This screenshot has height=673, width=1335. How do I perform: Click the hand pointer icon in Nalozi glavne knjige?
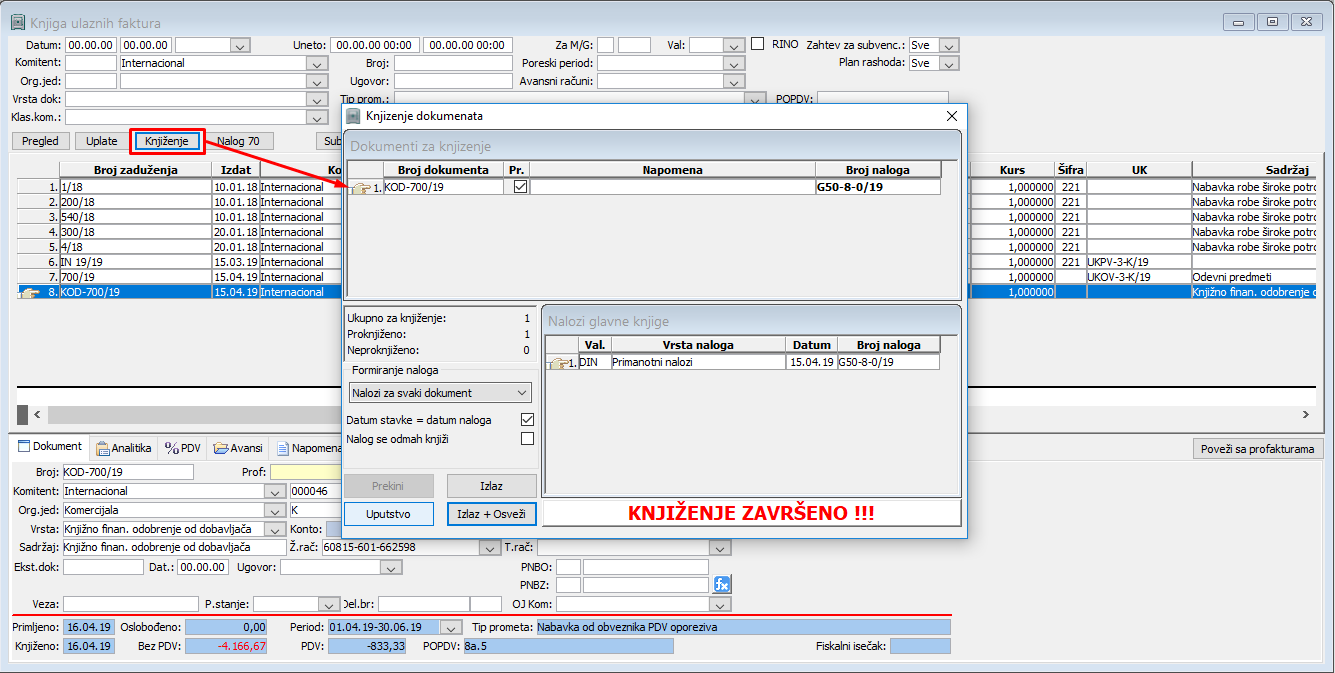point(558,363)
